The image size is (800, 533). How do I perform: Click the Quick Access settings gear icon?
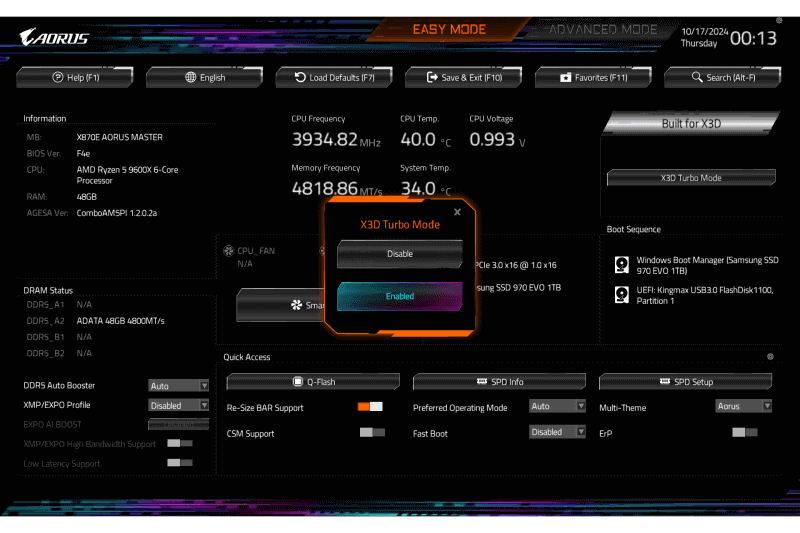(770, 357)
